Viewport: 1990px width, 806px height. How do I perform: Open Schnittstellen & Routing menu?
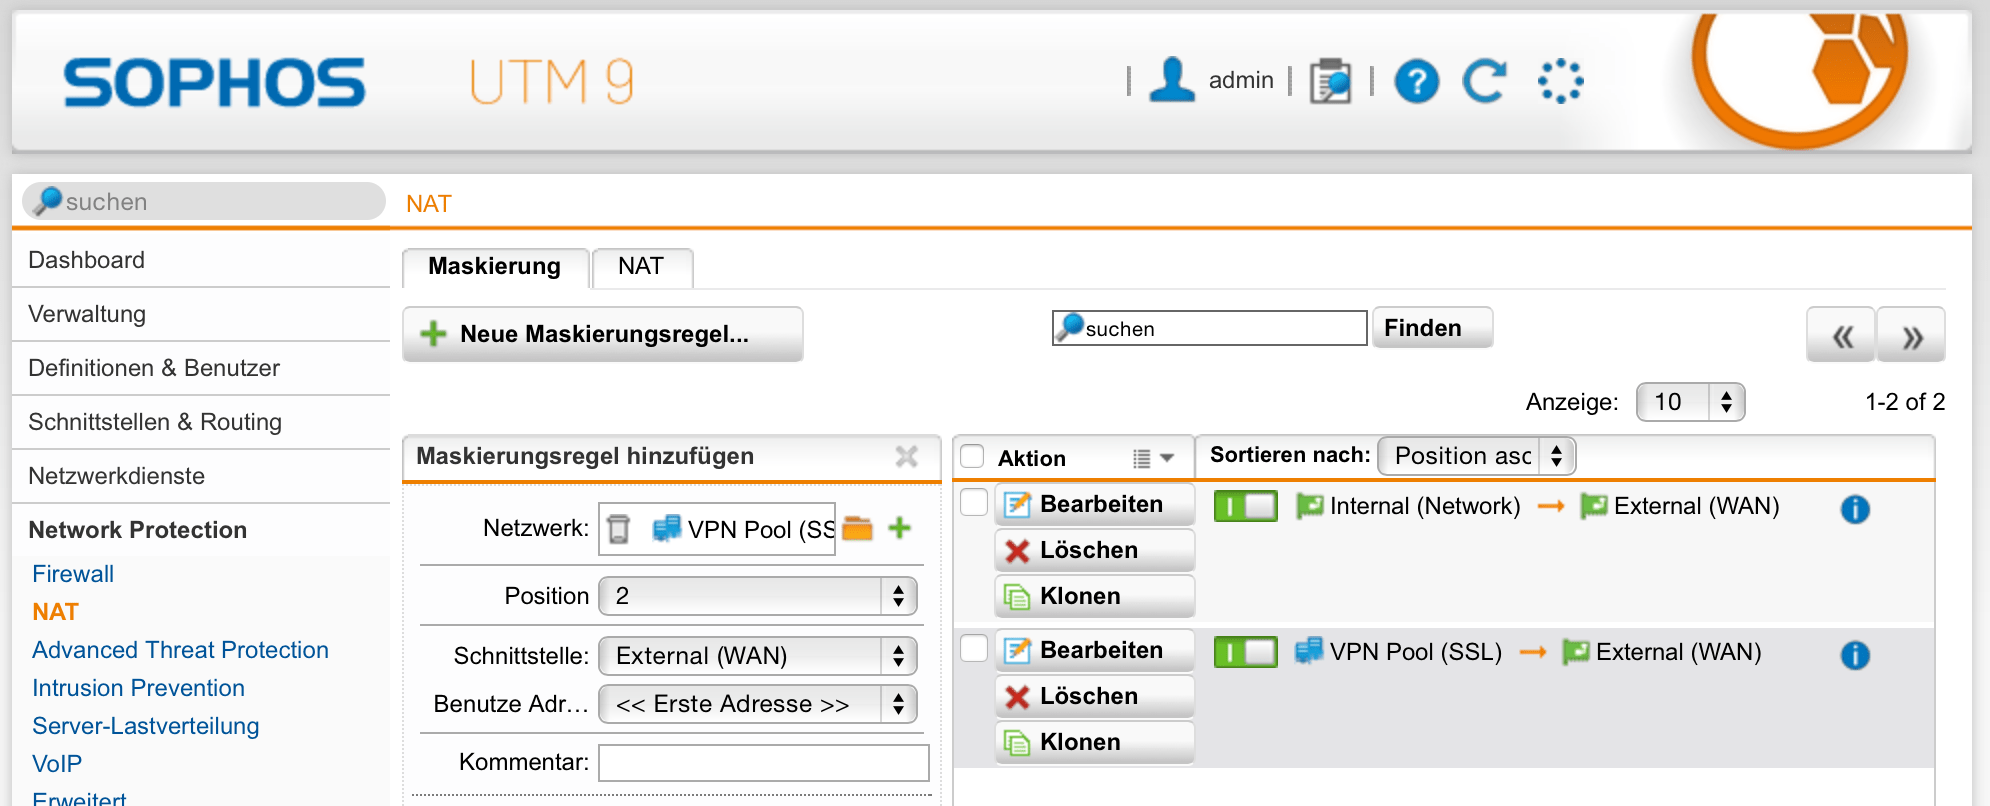click(201, 422)
